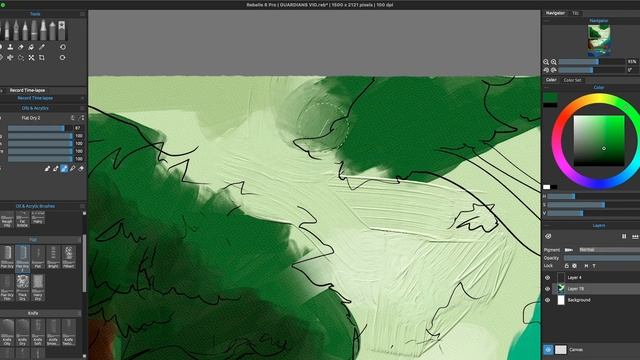Hide Layer 4 visibility eye

(x=547, y=278)
